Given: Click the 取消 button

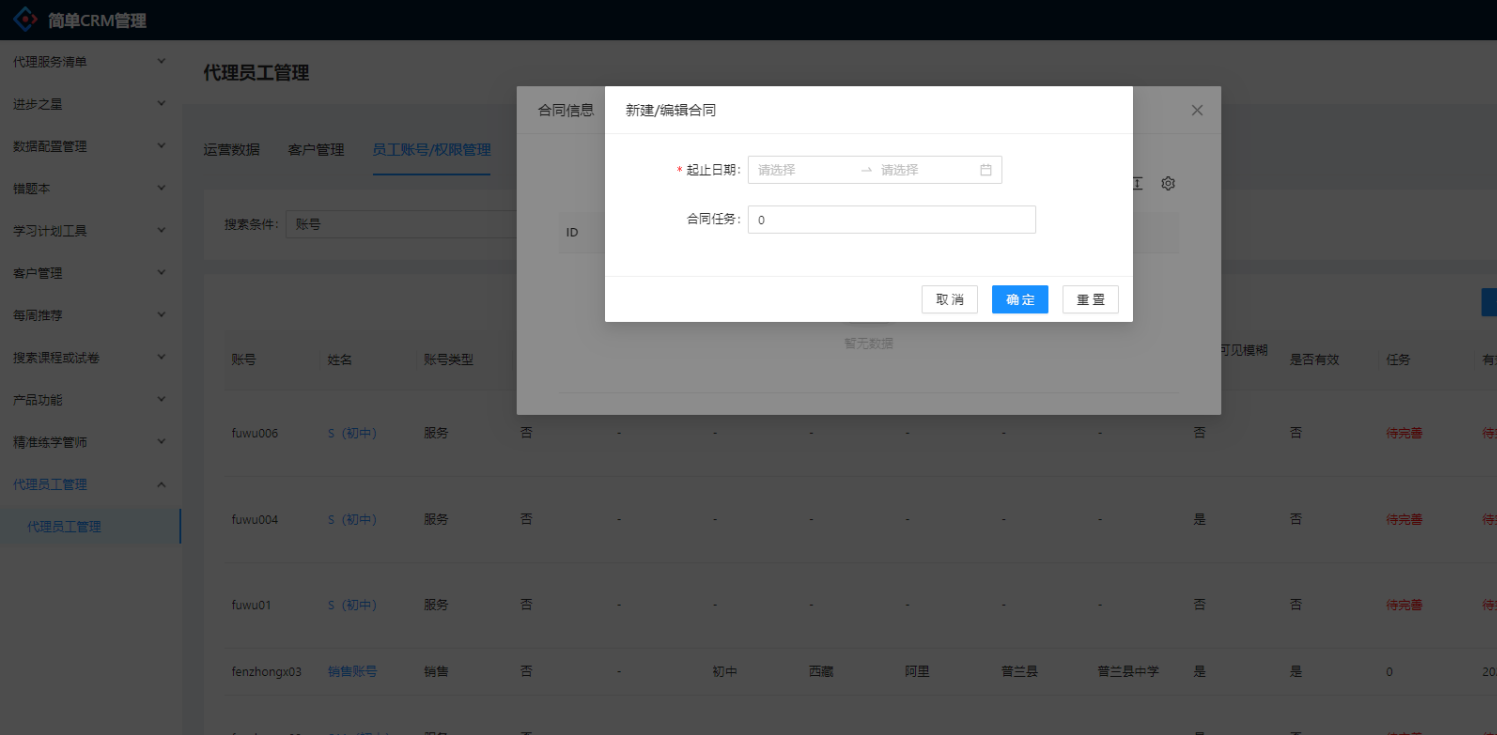Looking at the screenshot, I should pyautogui.click(x=949, y=300).
